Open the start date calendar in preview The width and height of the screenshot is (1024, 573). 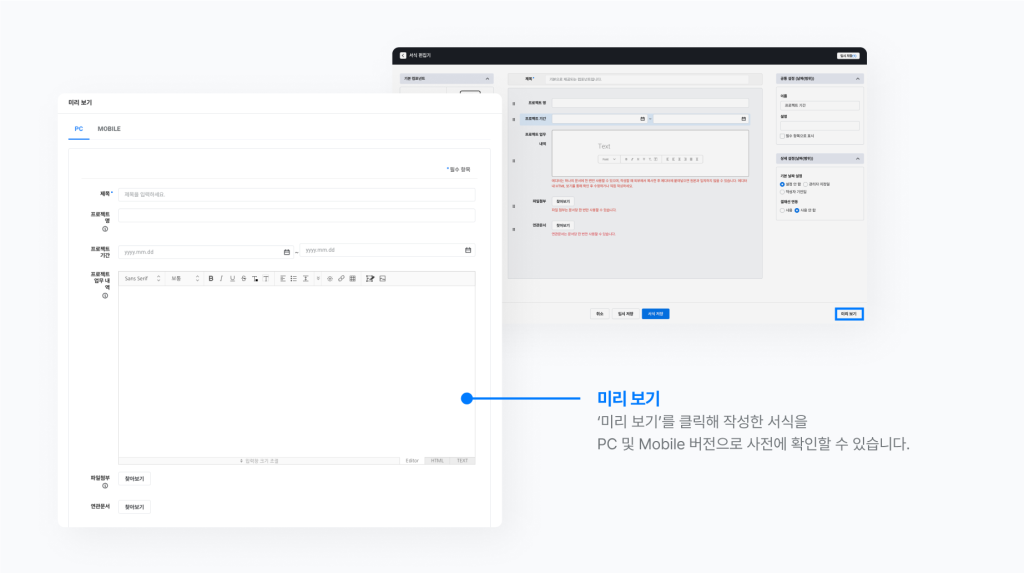(287, 252)
